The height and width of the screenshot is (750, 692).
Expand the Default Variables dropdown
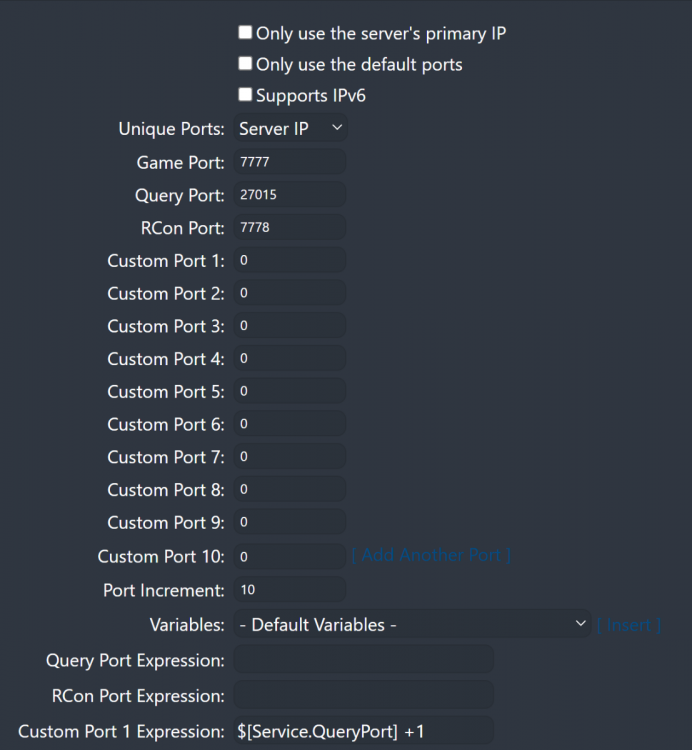[x=413, y=625]
